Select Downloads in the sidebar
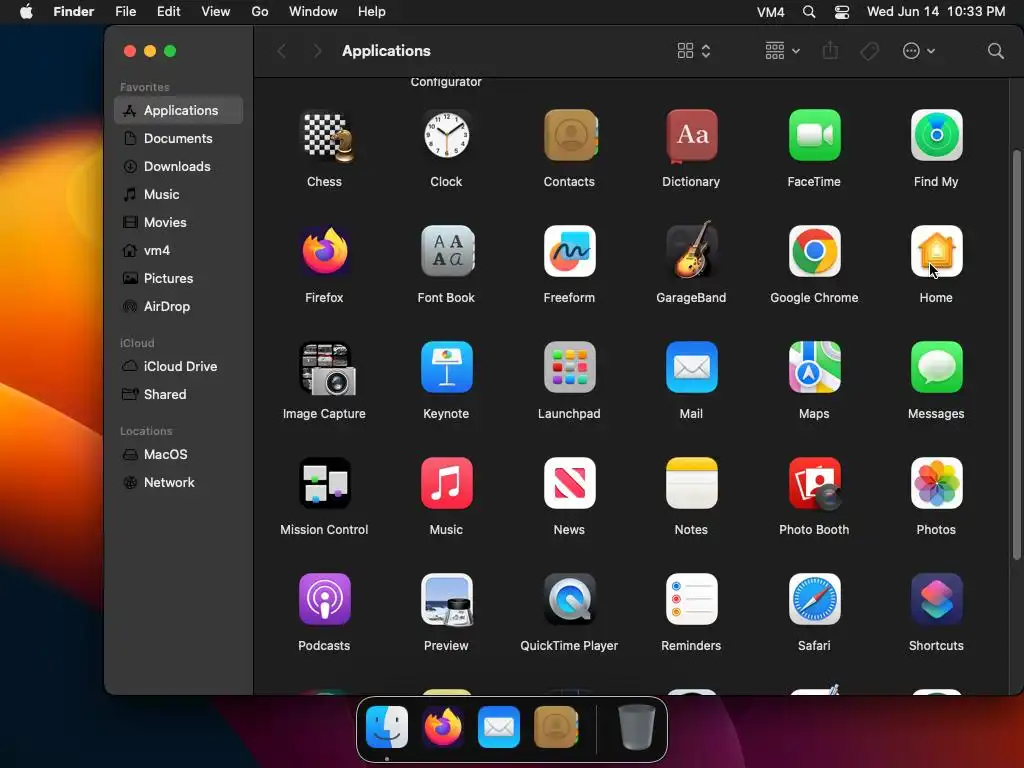Screen dimensions: 1024x768 click(178, 167)
